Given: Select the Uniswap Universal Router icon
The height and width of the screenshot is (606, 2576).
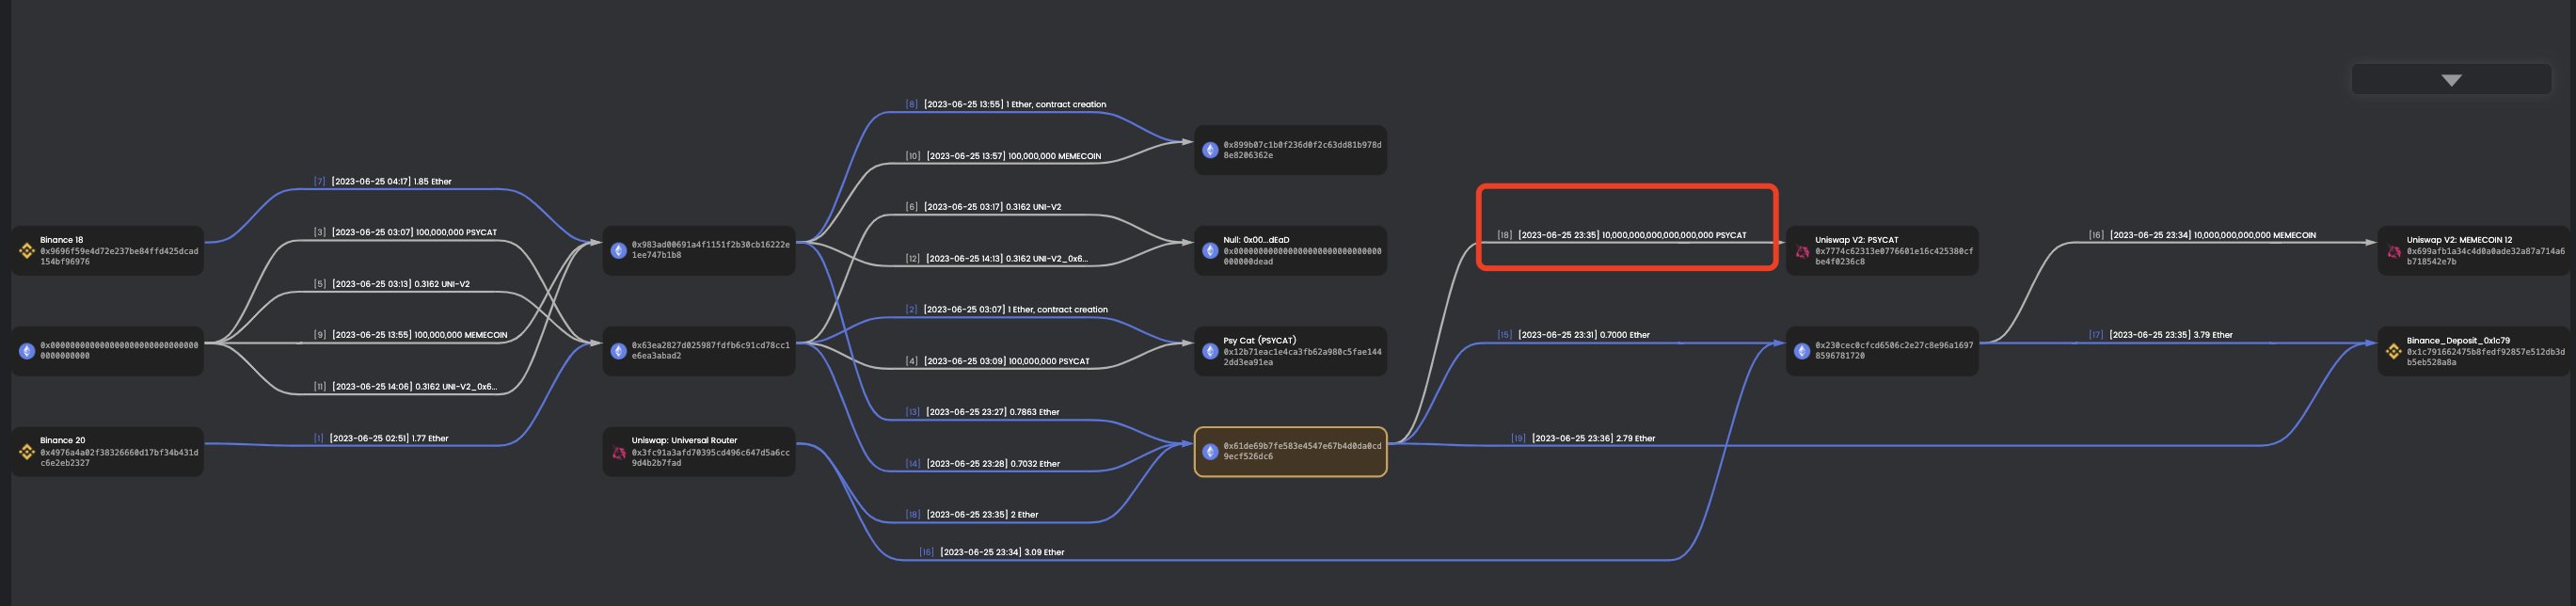Looking at the screenshot, I should 619,452.
